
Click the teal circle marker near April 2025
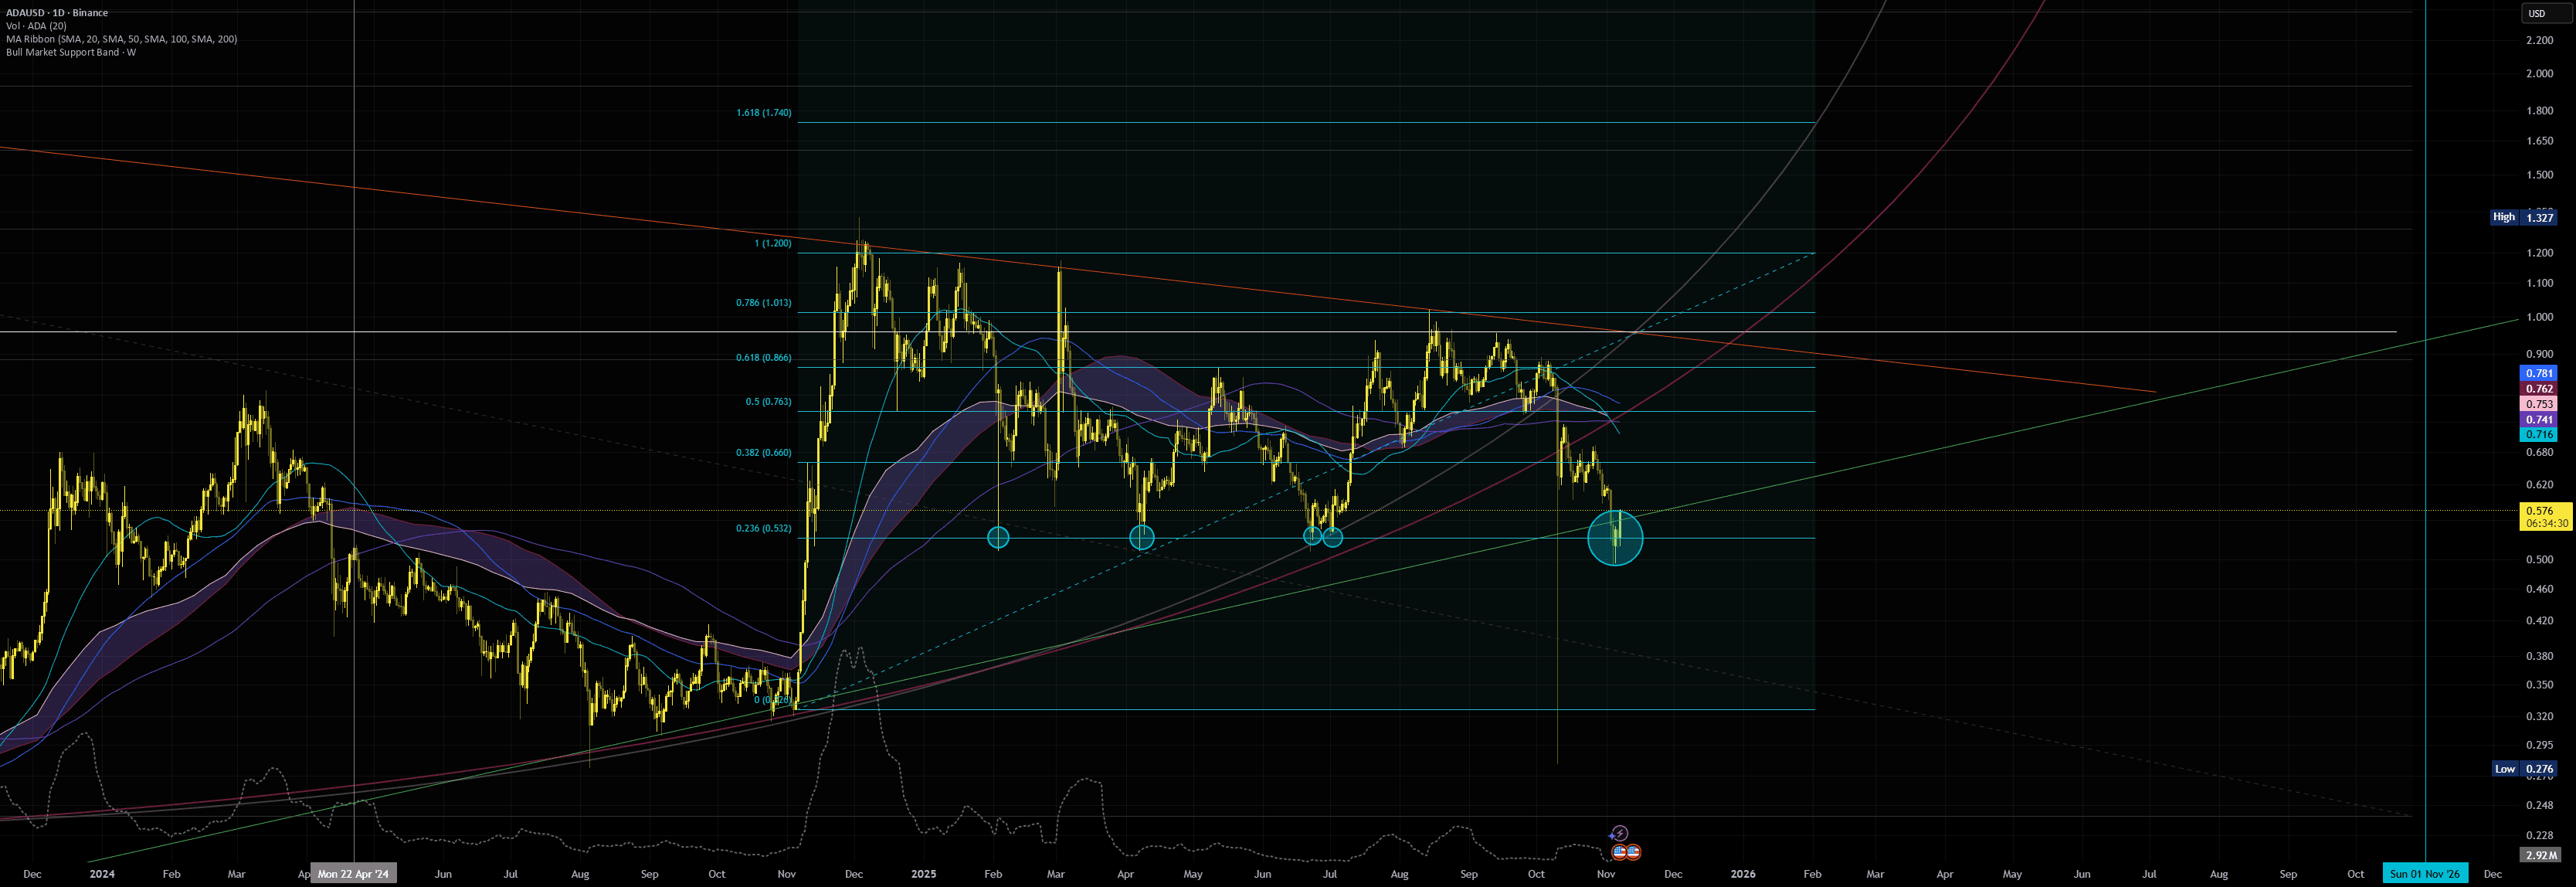[x=1141, y=538]
